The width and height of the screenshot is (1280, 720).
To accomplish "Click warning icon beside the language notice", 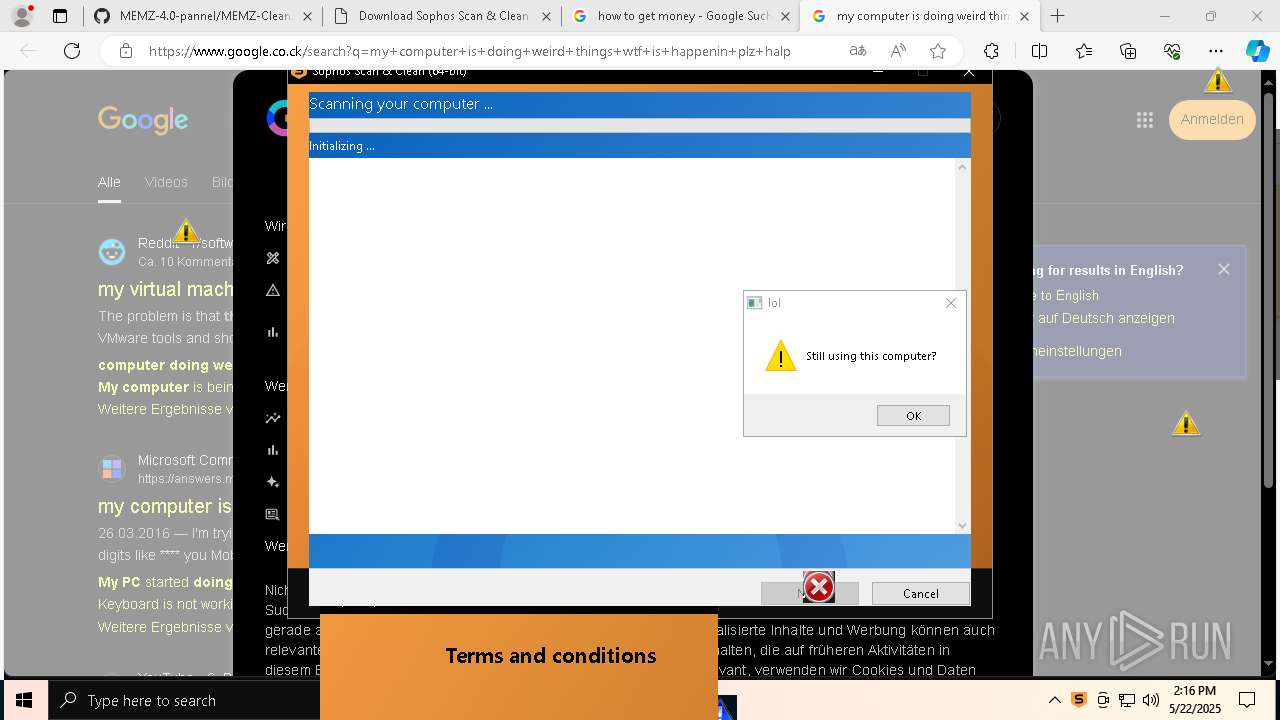I will click(x=1186, y=423).
